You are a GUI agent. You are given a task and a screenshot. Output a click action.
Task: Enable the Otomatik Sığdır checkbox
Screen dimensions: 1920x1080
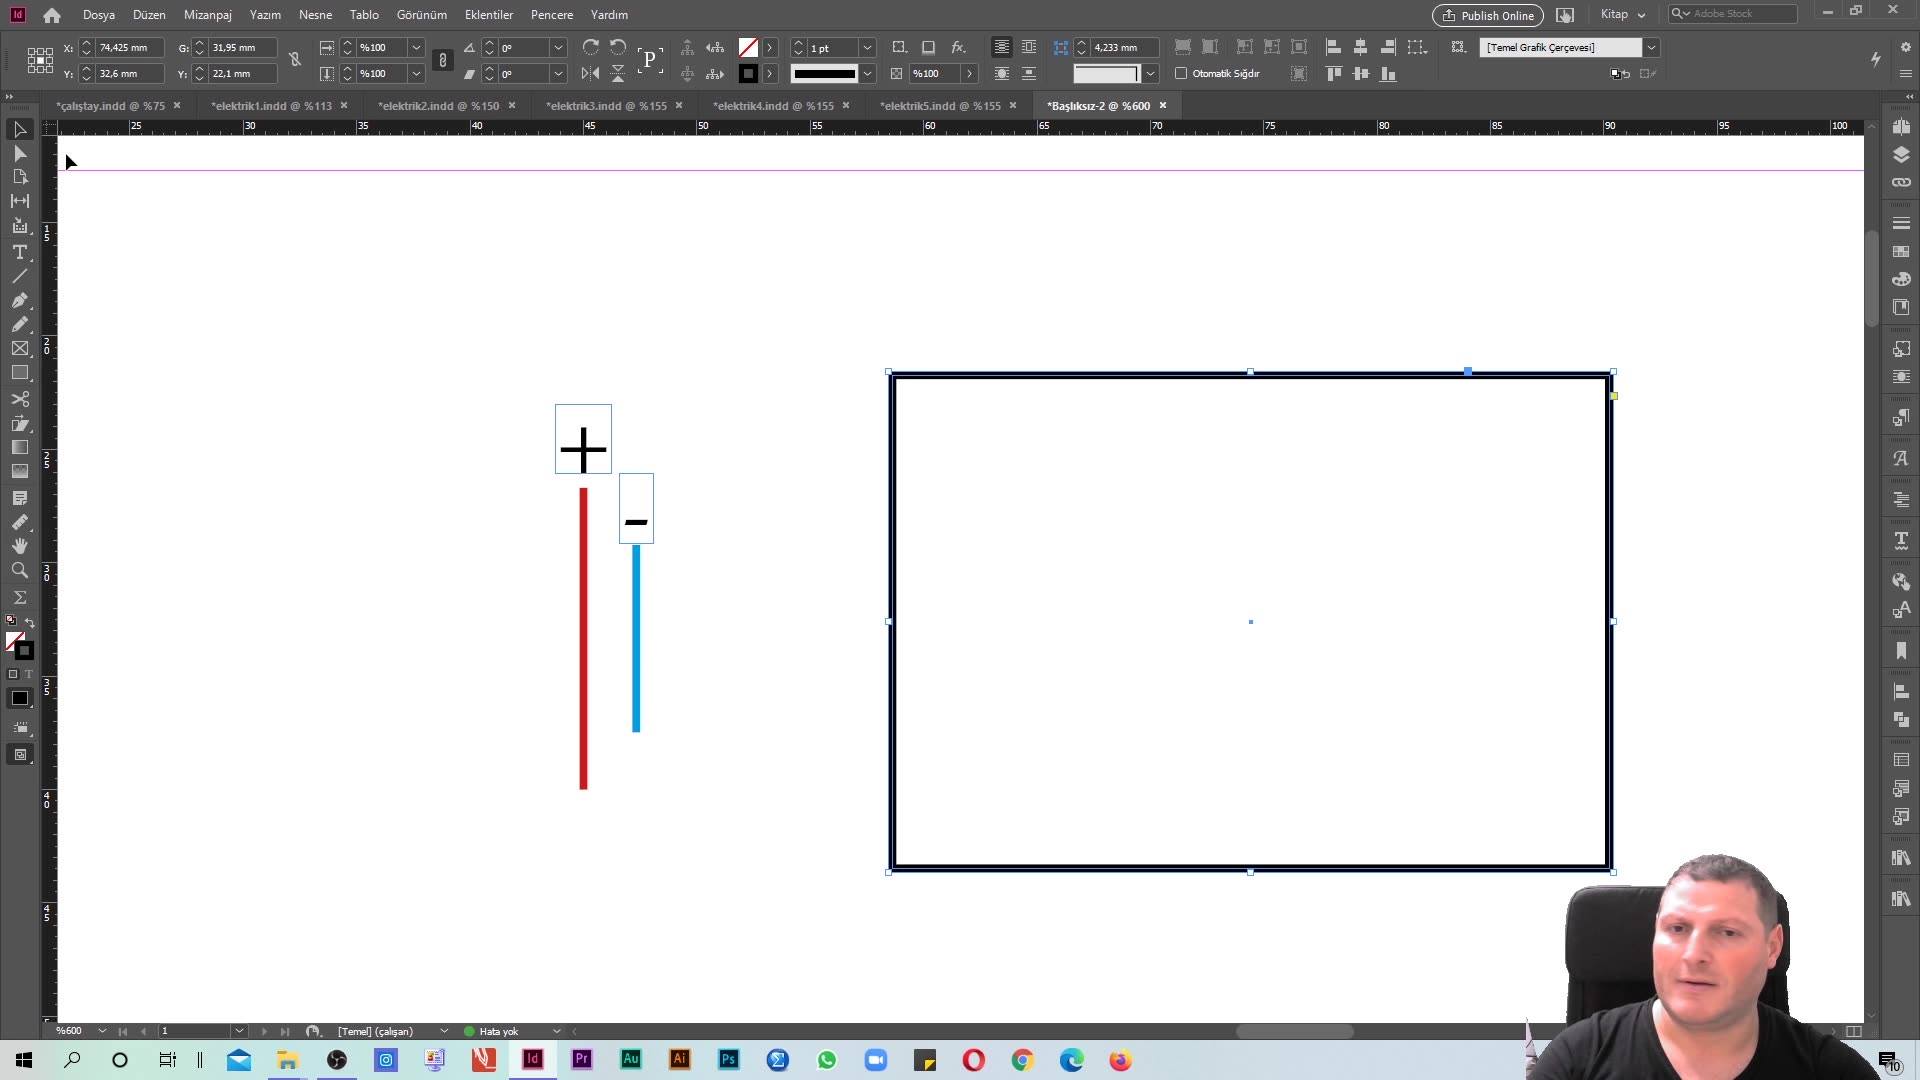click(1181, 73)
